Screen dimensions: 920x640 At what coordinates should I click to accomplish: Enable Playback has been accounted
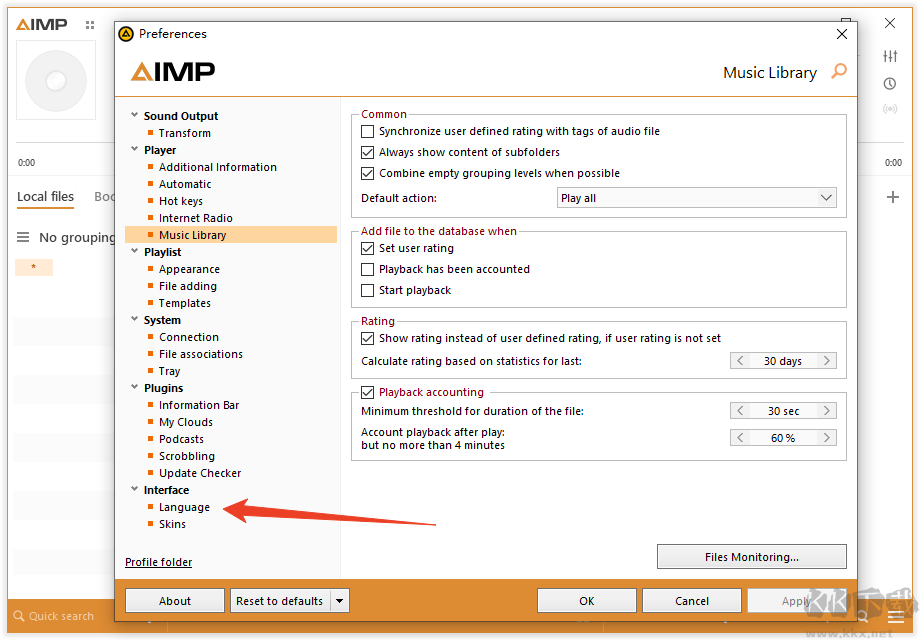(367, 270)
